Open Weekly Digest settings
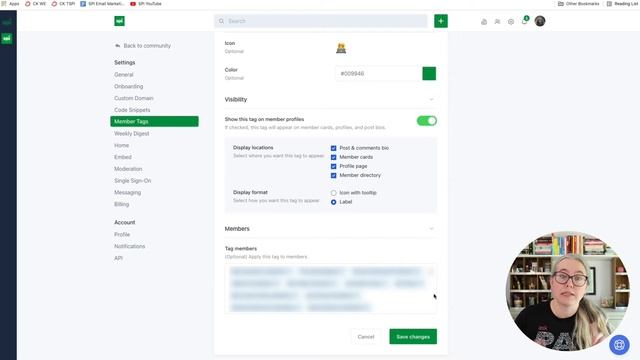Screen dimensions: 640x360 click(131, 133)
